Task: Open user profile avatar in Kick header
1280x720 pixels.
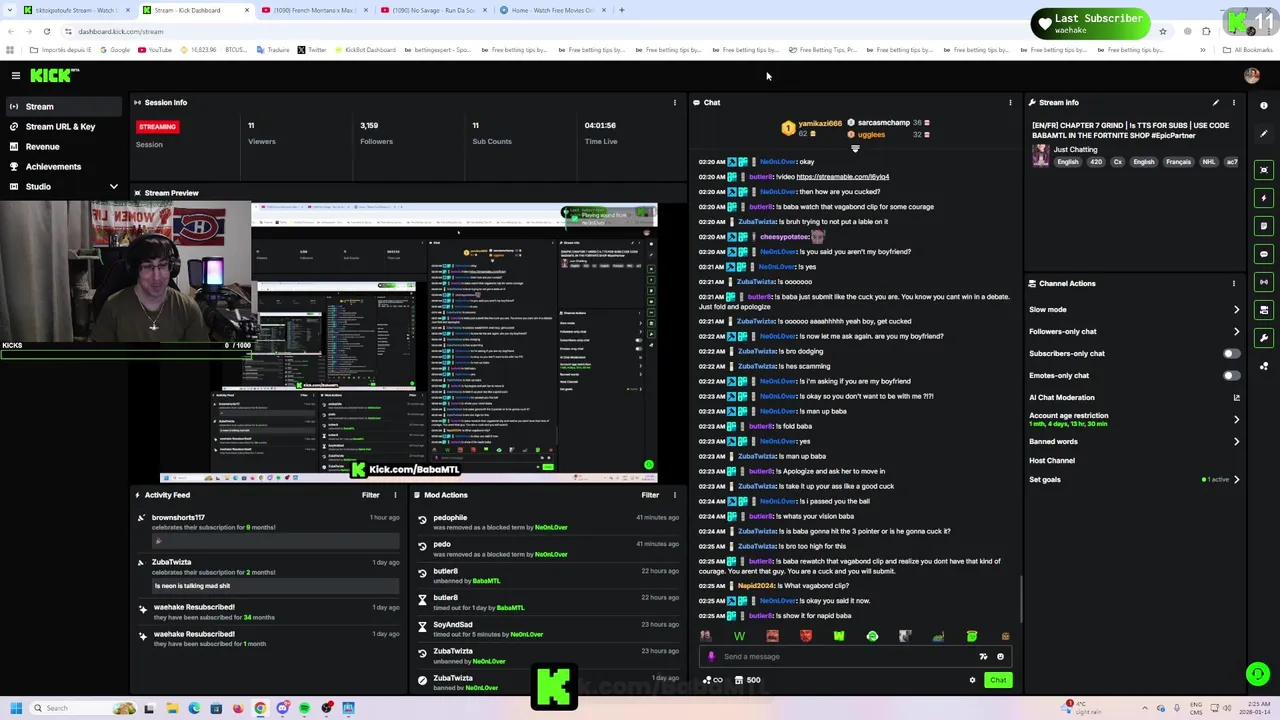Action: coord(1252,76)
